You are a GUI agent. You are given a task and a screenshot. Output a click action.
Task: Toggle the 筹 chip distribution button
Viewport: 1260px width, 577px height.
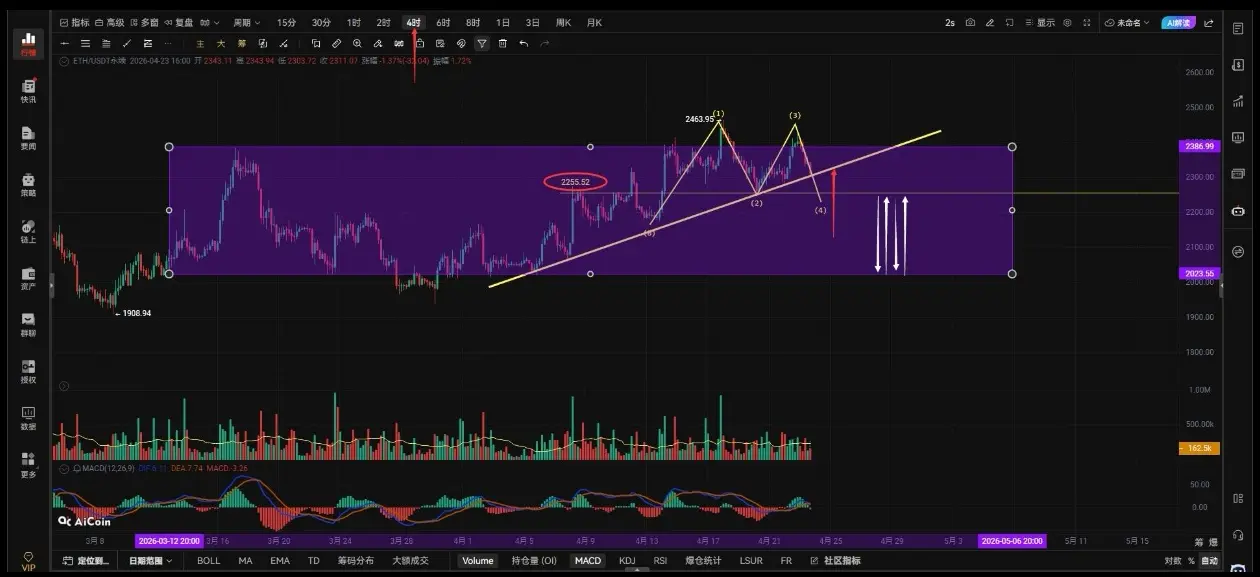(x=242, y=43)
